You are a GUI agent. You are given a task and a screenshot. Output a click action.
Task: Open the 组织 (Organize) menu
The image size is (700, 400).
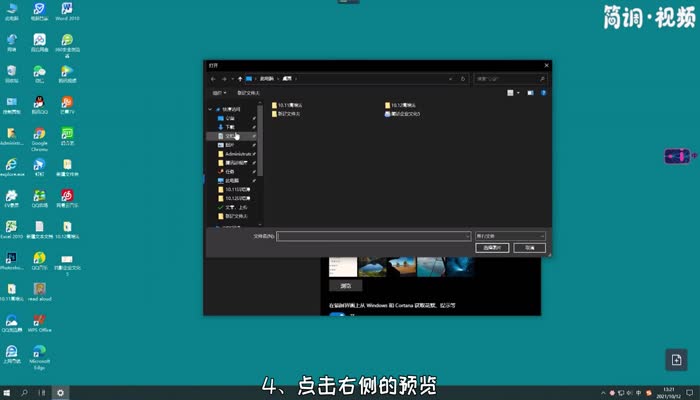click(x=218, y=92)
